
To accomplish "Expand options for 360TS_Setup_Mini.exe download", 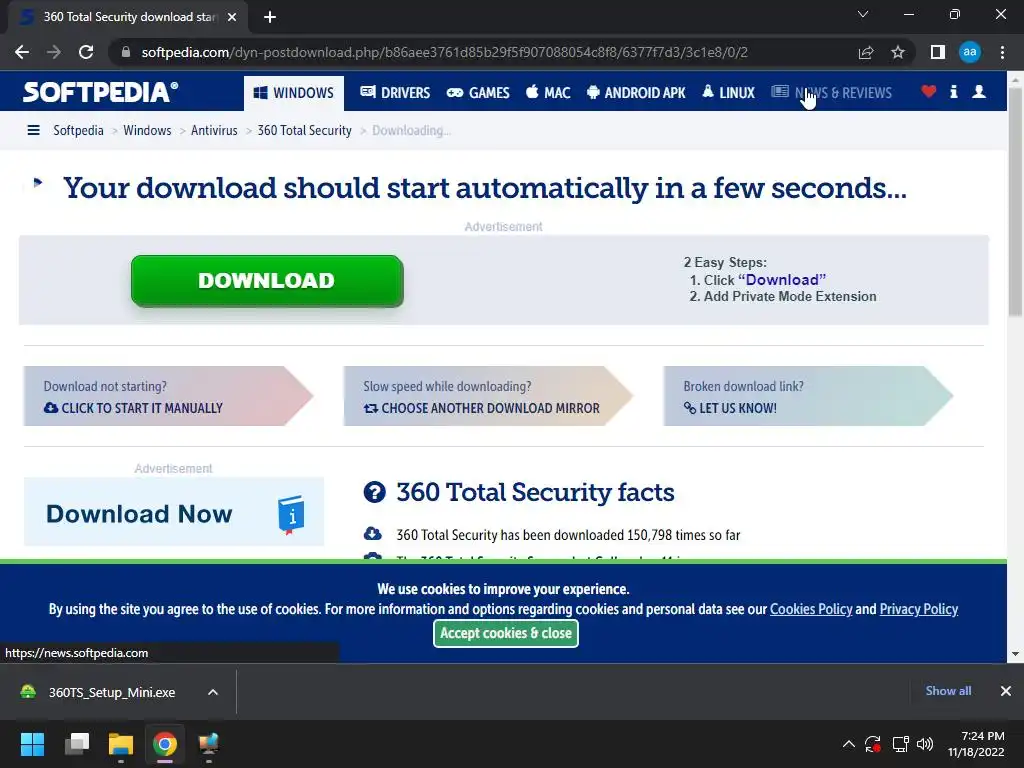I will [x=213, y=692].
